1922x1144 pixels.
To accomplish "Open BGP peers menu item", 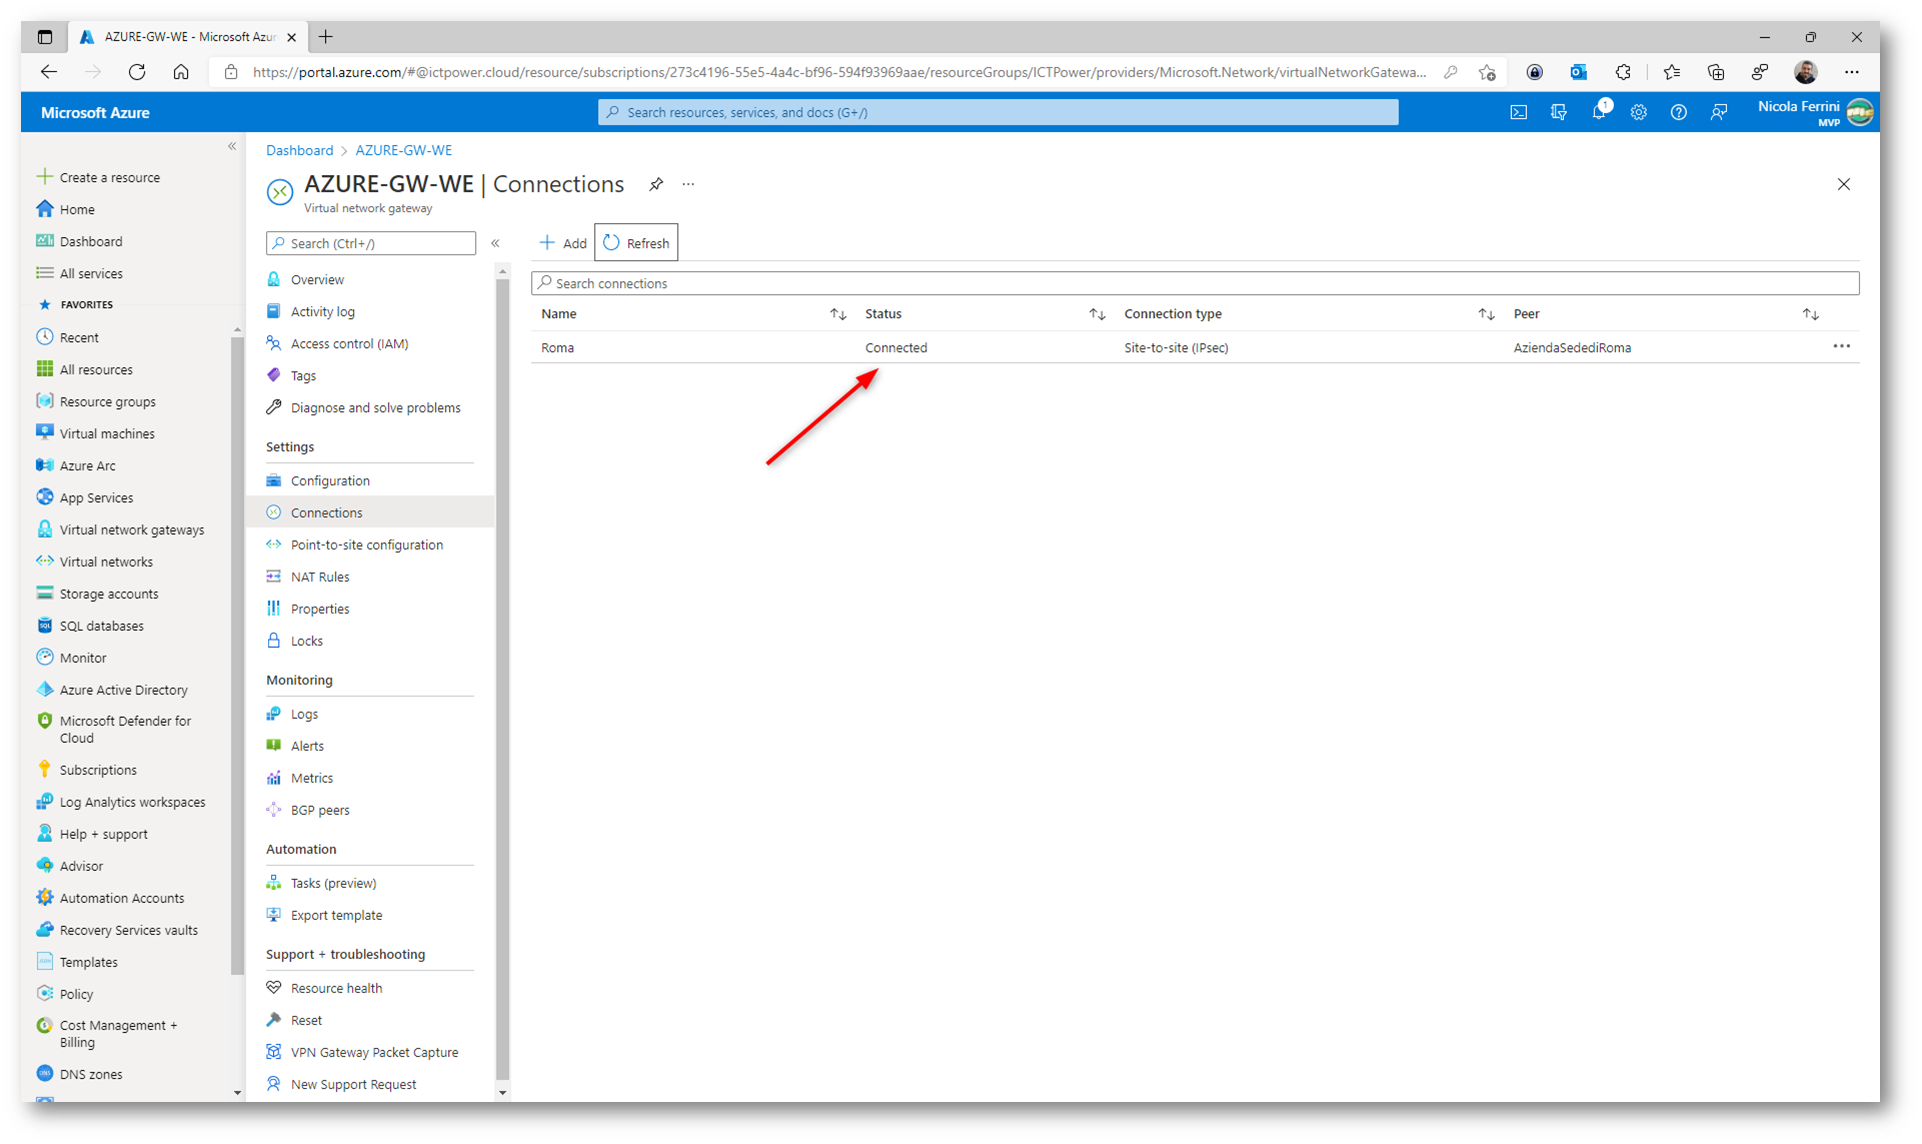I will tap(320, 810).
